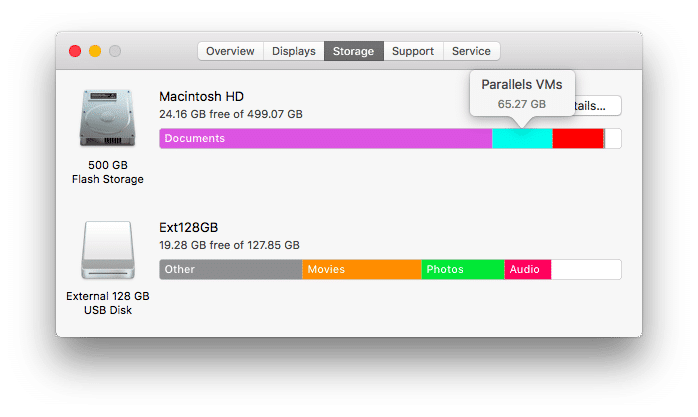
Task: Click the white free space on Macintosh HD bar
Action: [612, 139]
